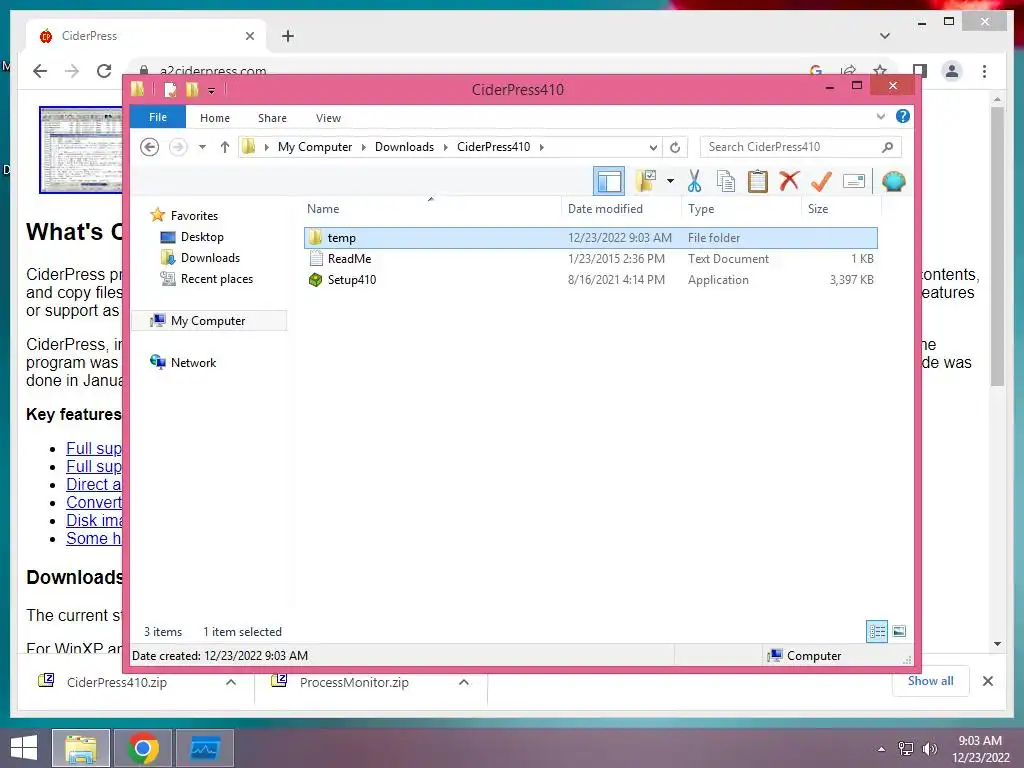
Task: Open the File ribbon tab
Action: (x=158, y=118)
